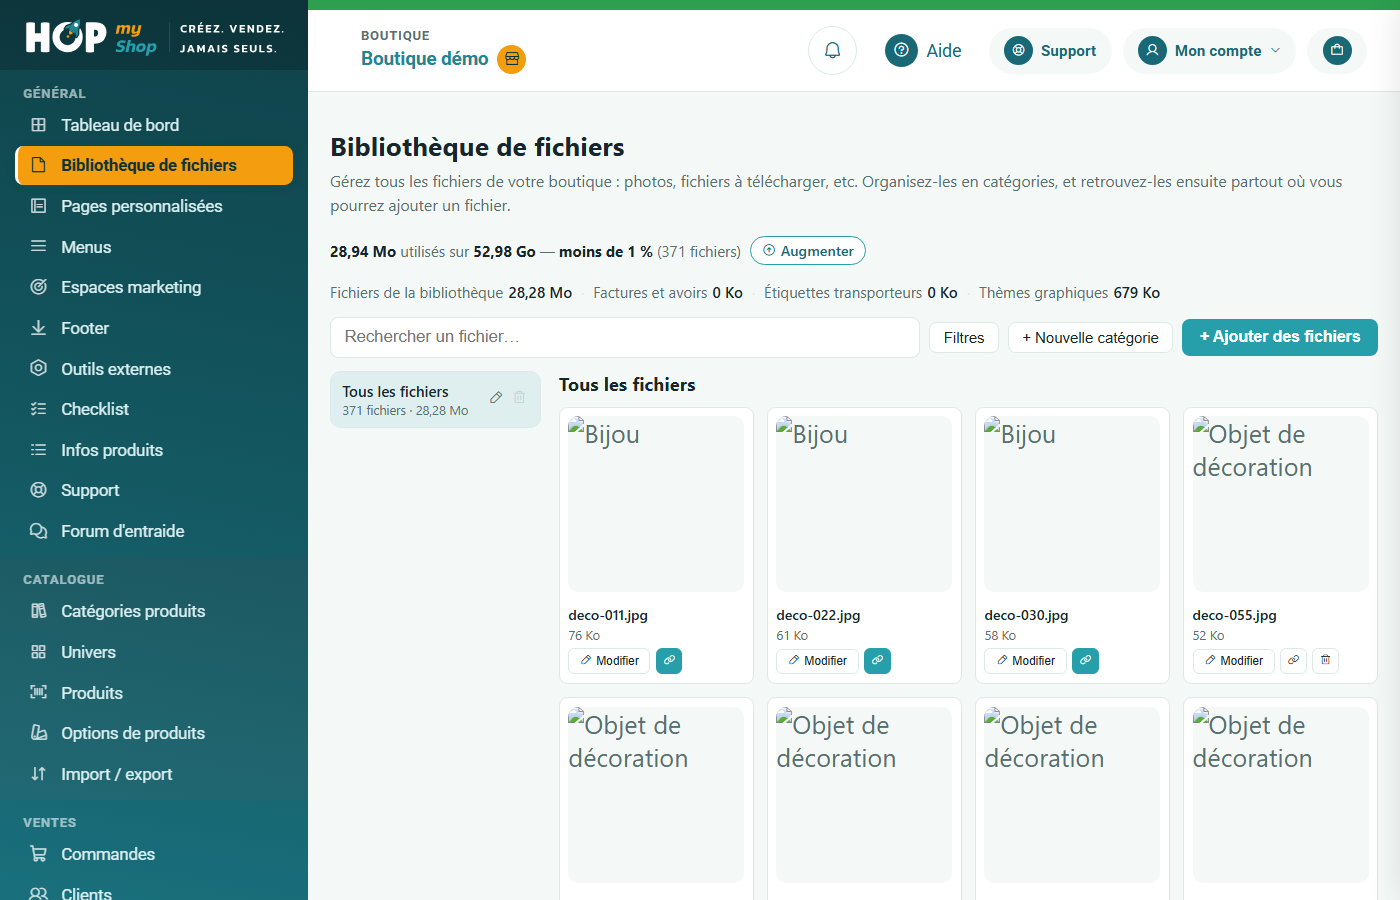Click the Support button in header
Image resolution: width=1400 pixels, height=900 pixels.
(1050, 50)
